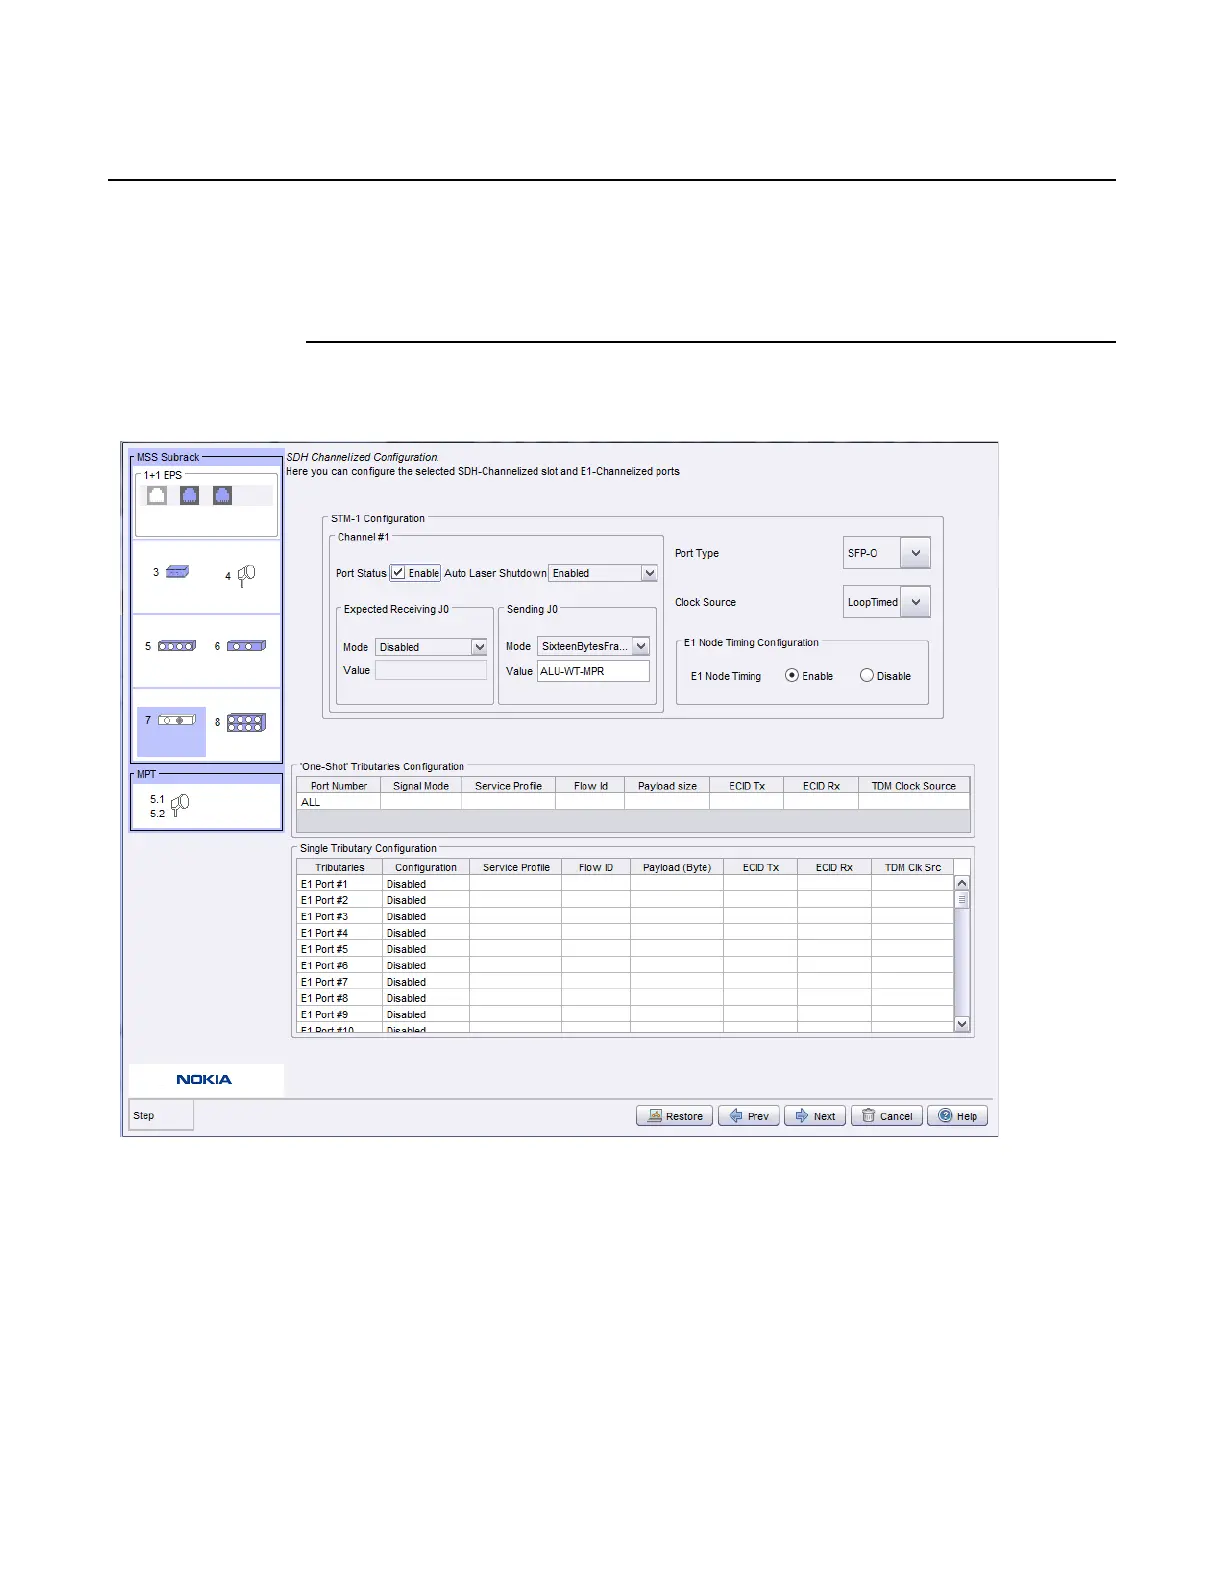
Task: Click the Sending J0 Value input field
Action: coord(593,671)
